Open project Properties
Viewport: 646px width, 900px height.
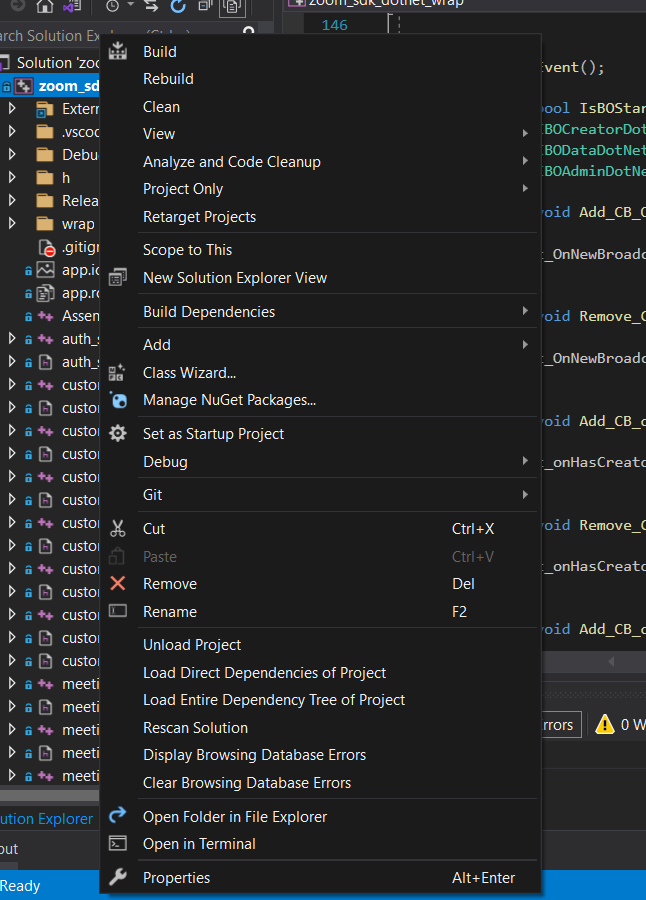coord(320,878)
